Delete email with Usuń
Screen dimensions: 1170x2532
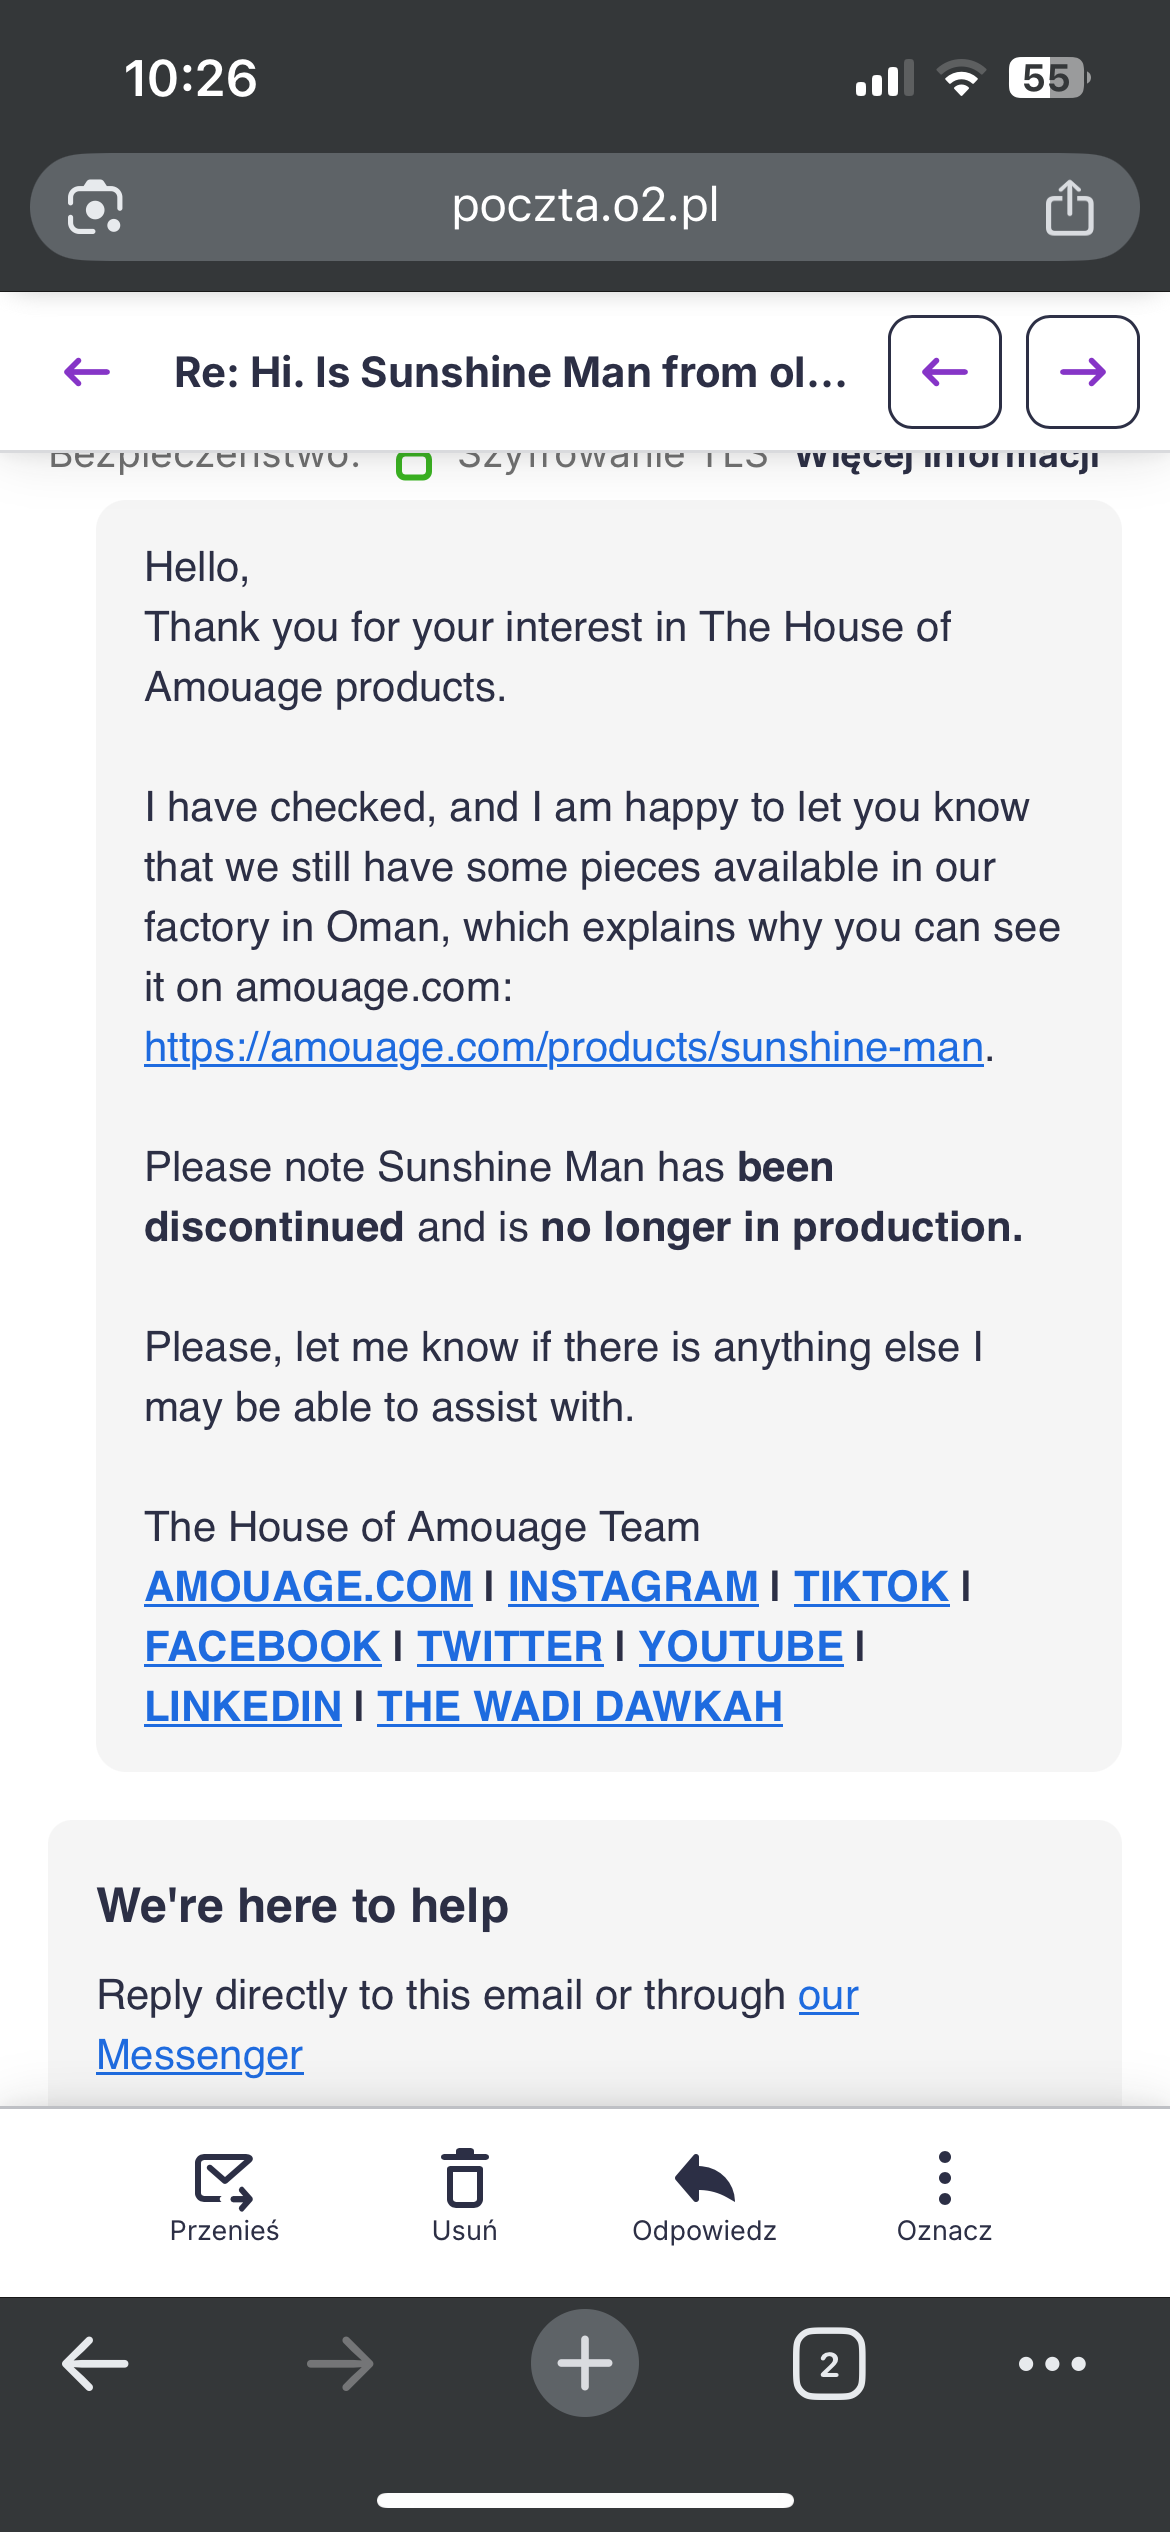464,2197
